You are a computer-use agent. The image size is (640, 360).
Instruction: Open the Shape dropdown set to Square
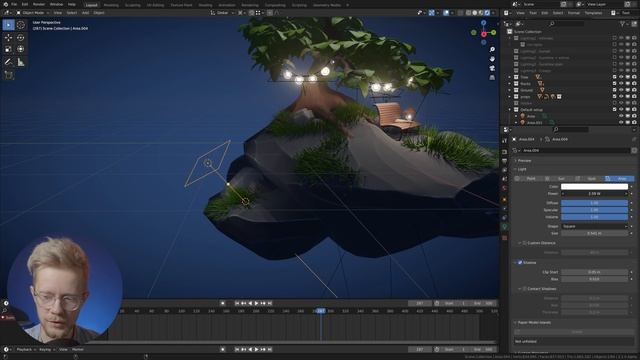[594, 226]
